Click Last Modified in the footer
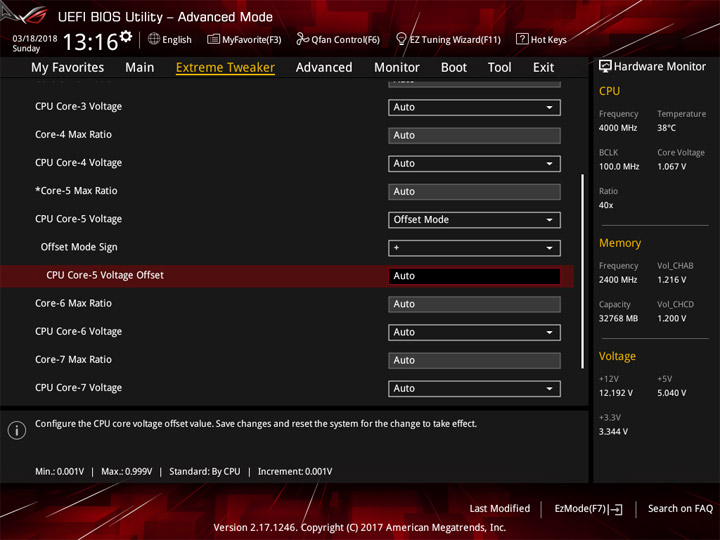 [x=500, y=509]
